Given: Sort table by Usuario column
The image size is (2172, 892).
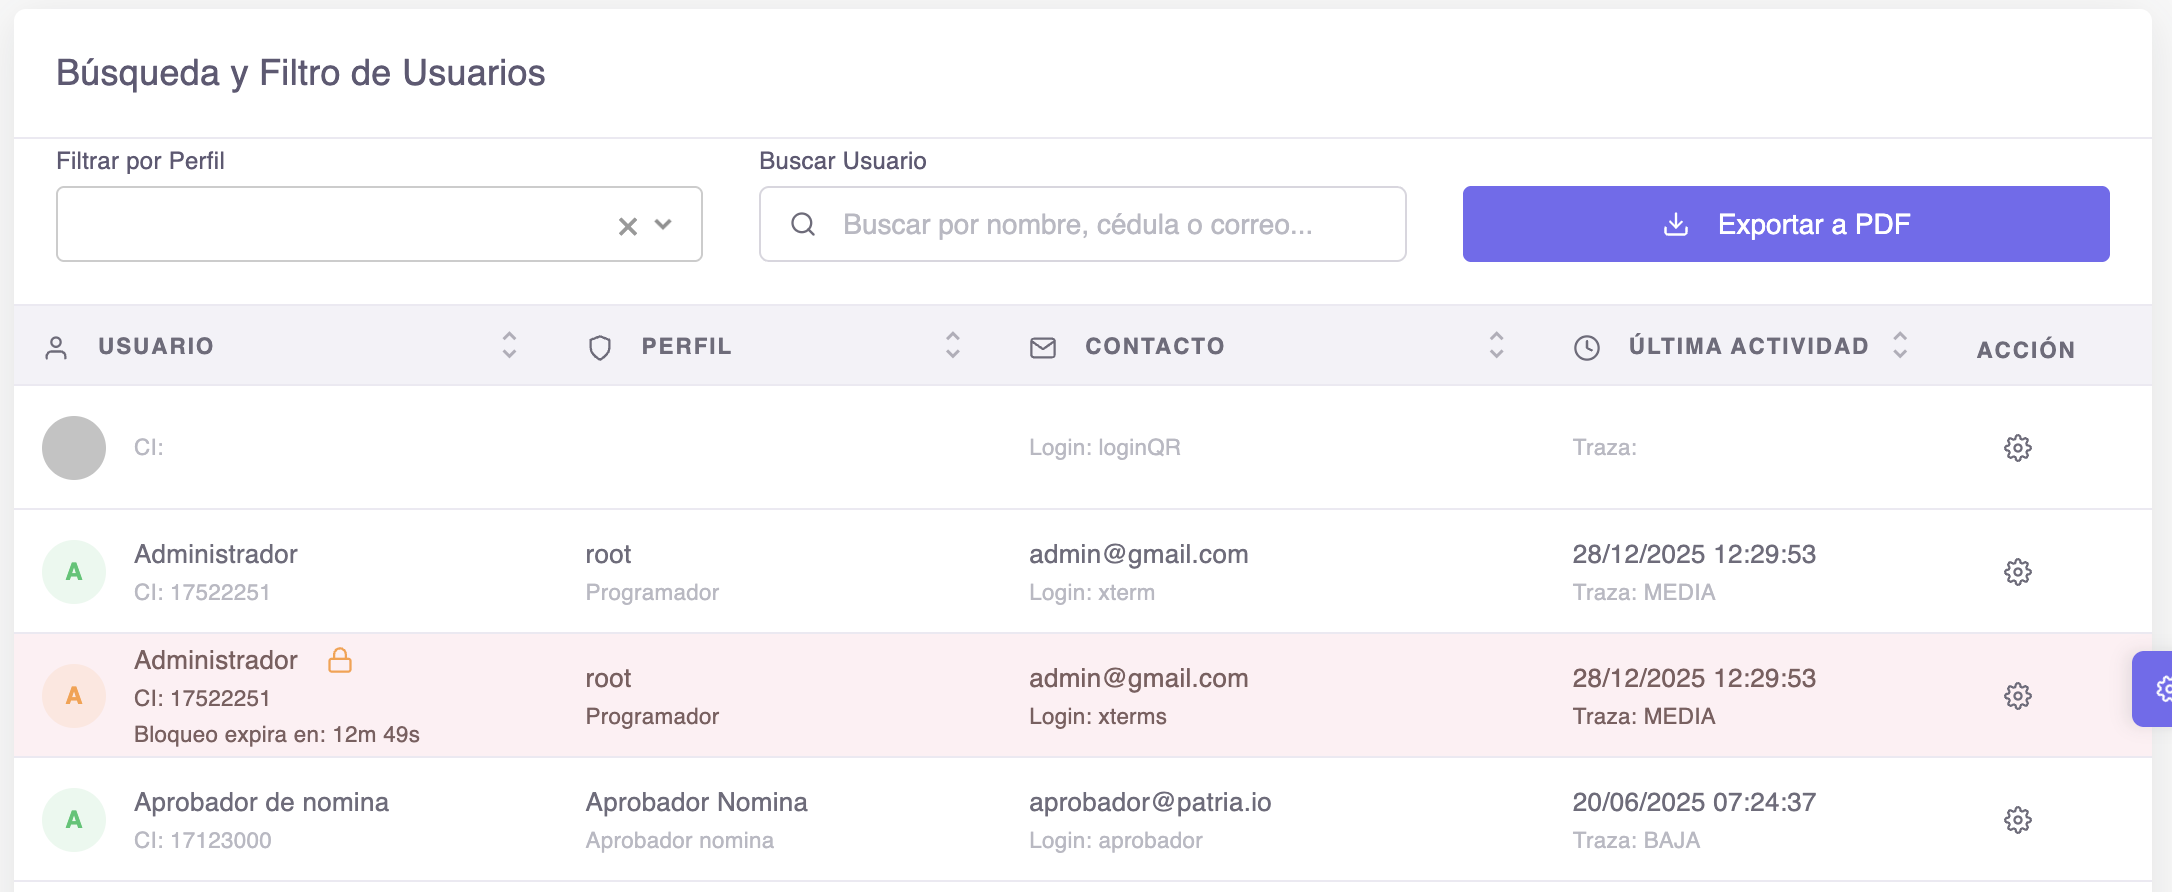Looking at the screenshot, I should coord(509,345).
